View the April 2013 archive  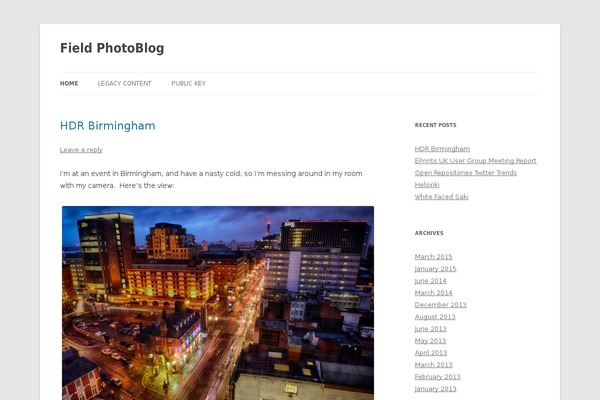coord(431,353)
